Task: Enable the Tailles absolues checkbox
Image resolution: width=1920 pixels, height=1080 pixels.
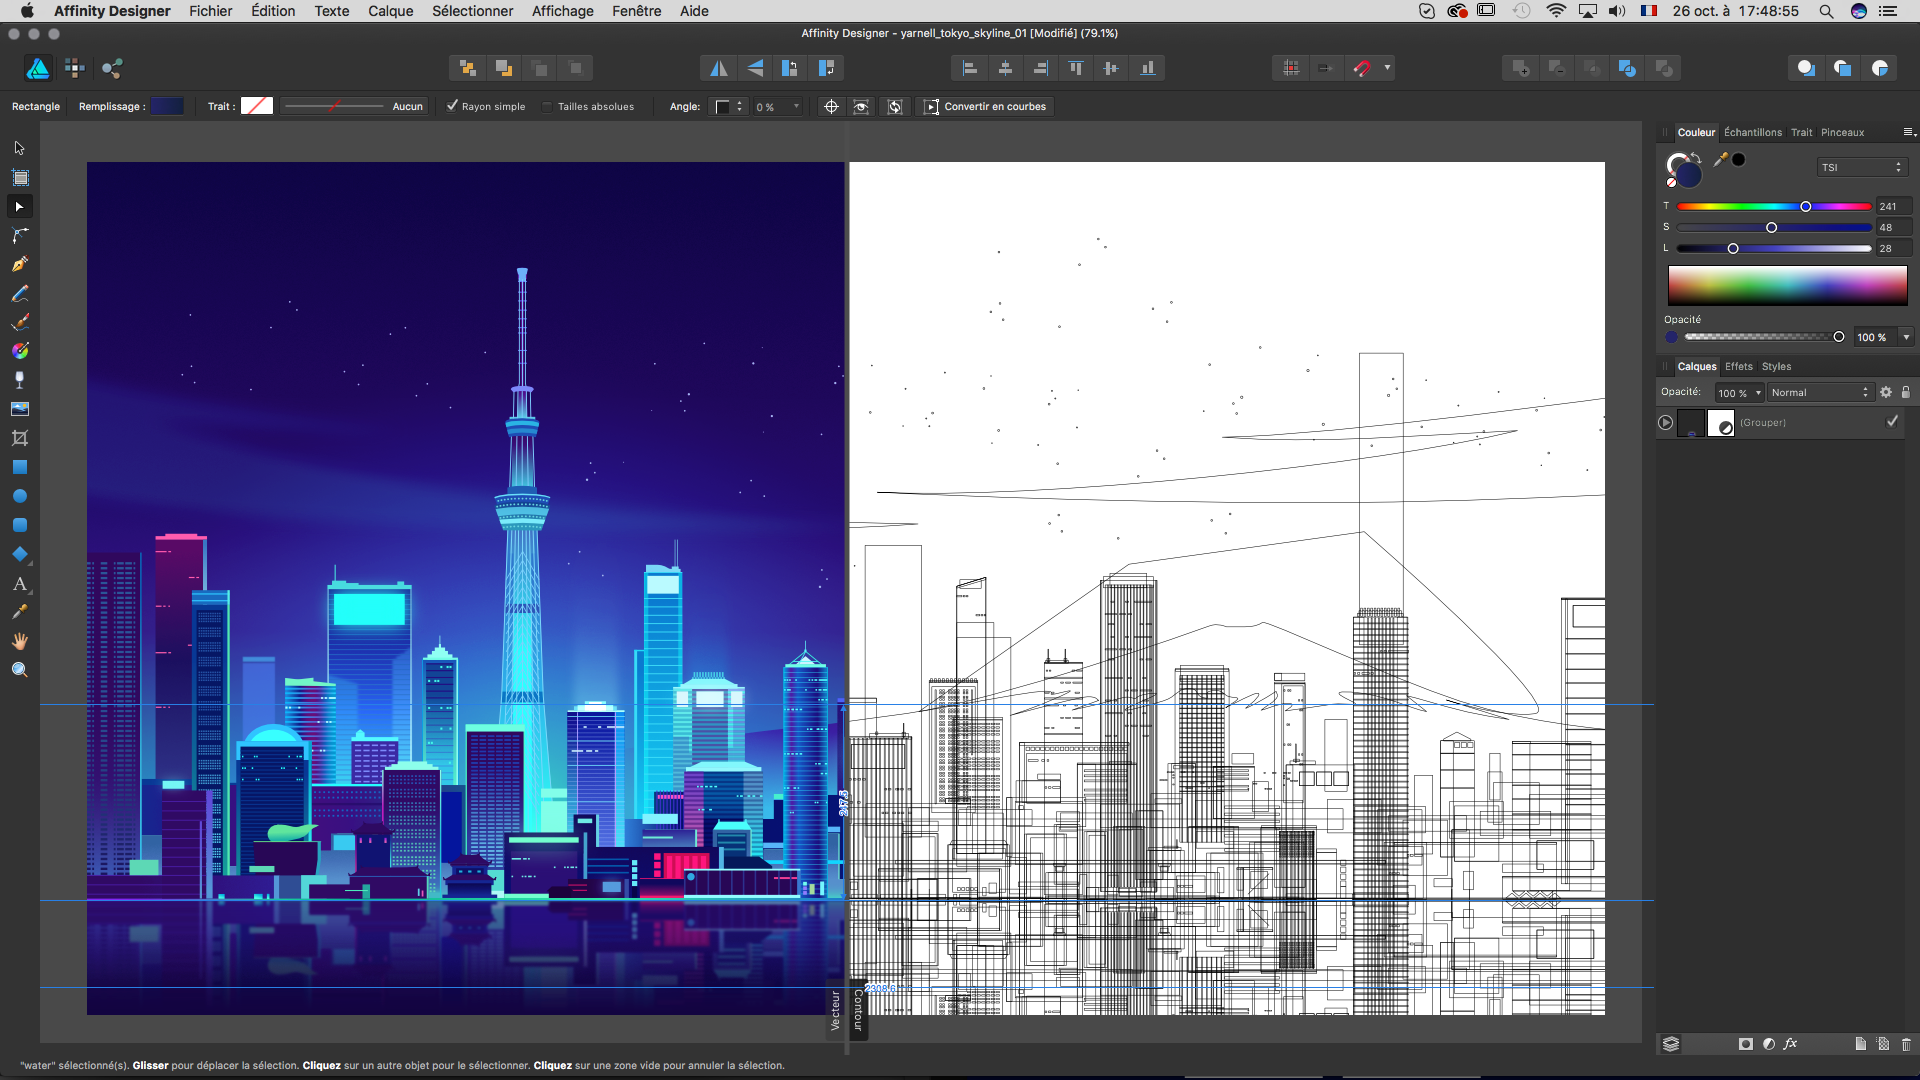Action: pyautogui.click(x=547, y=107)
